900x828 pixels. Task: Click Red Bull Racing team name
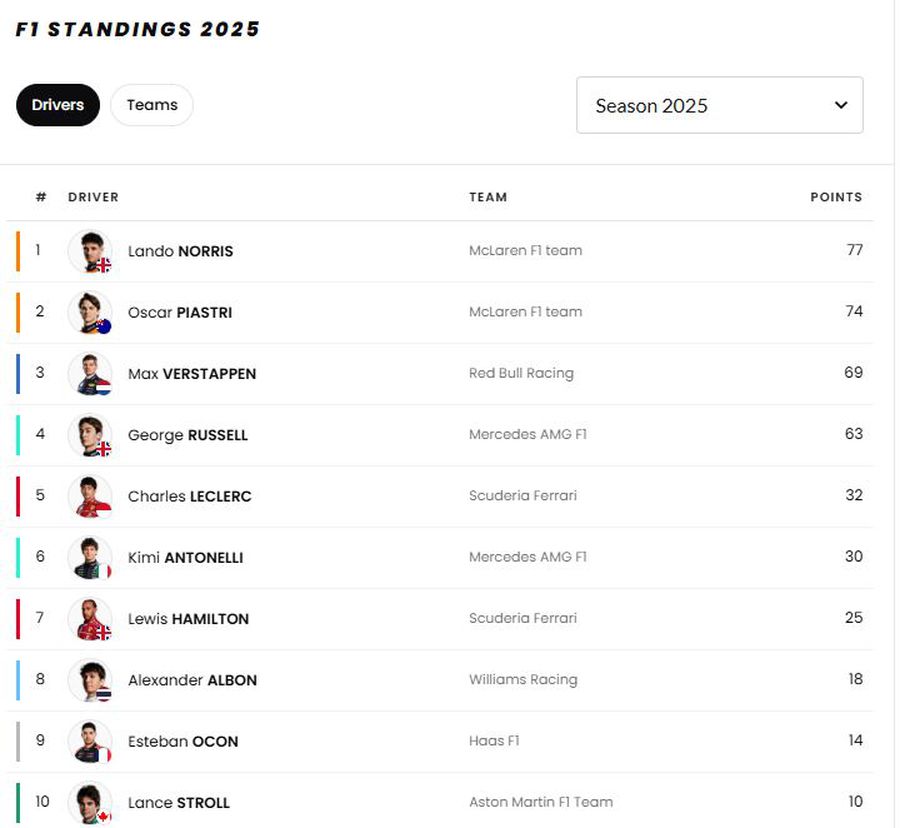[521, 373]
